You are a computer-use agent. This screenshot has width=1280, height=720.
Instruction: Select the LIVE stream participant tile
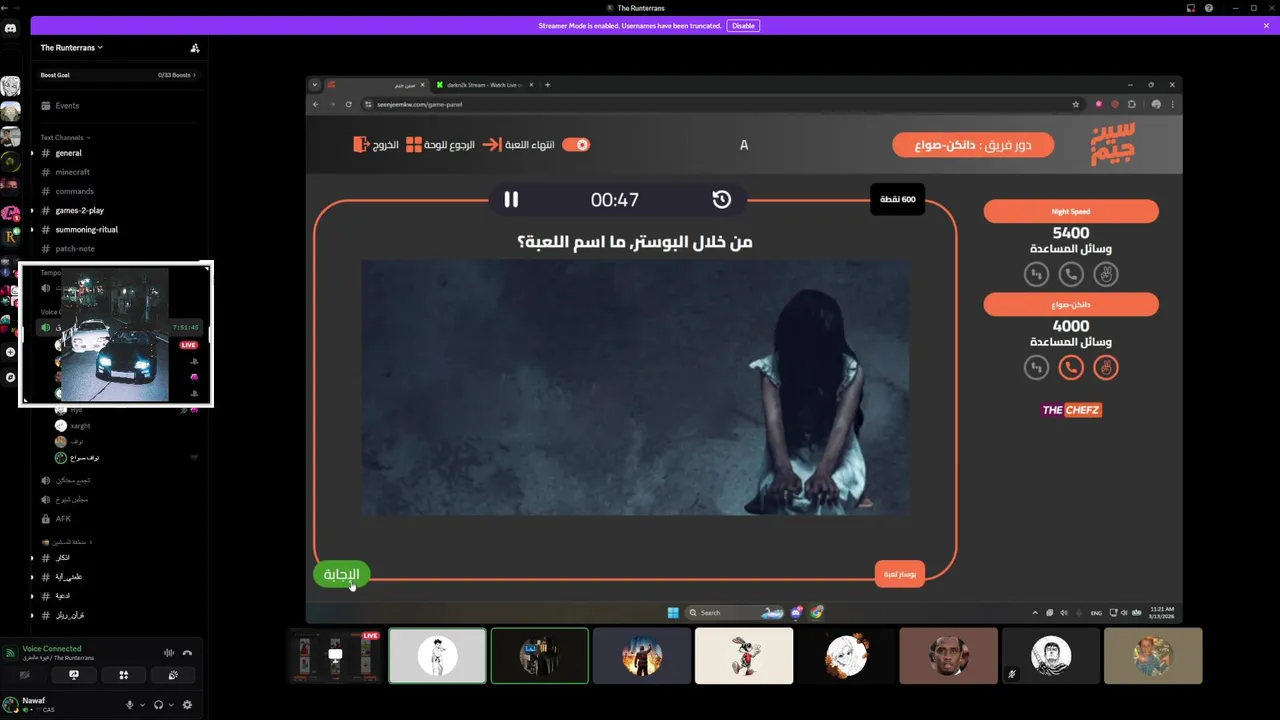tap(335, 656)
